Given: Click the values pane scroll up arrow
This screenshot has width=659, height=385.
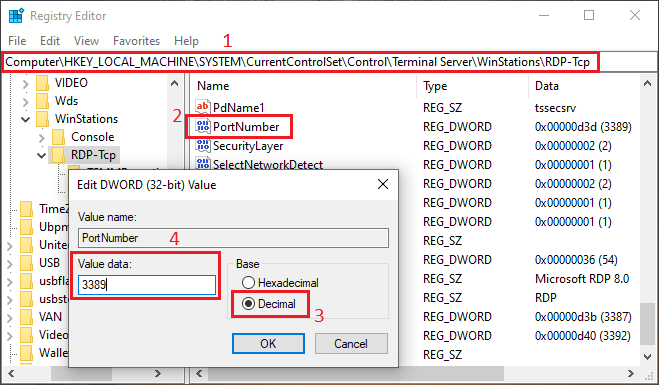Looking at the screenshot, I should tap(648, 83).
